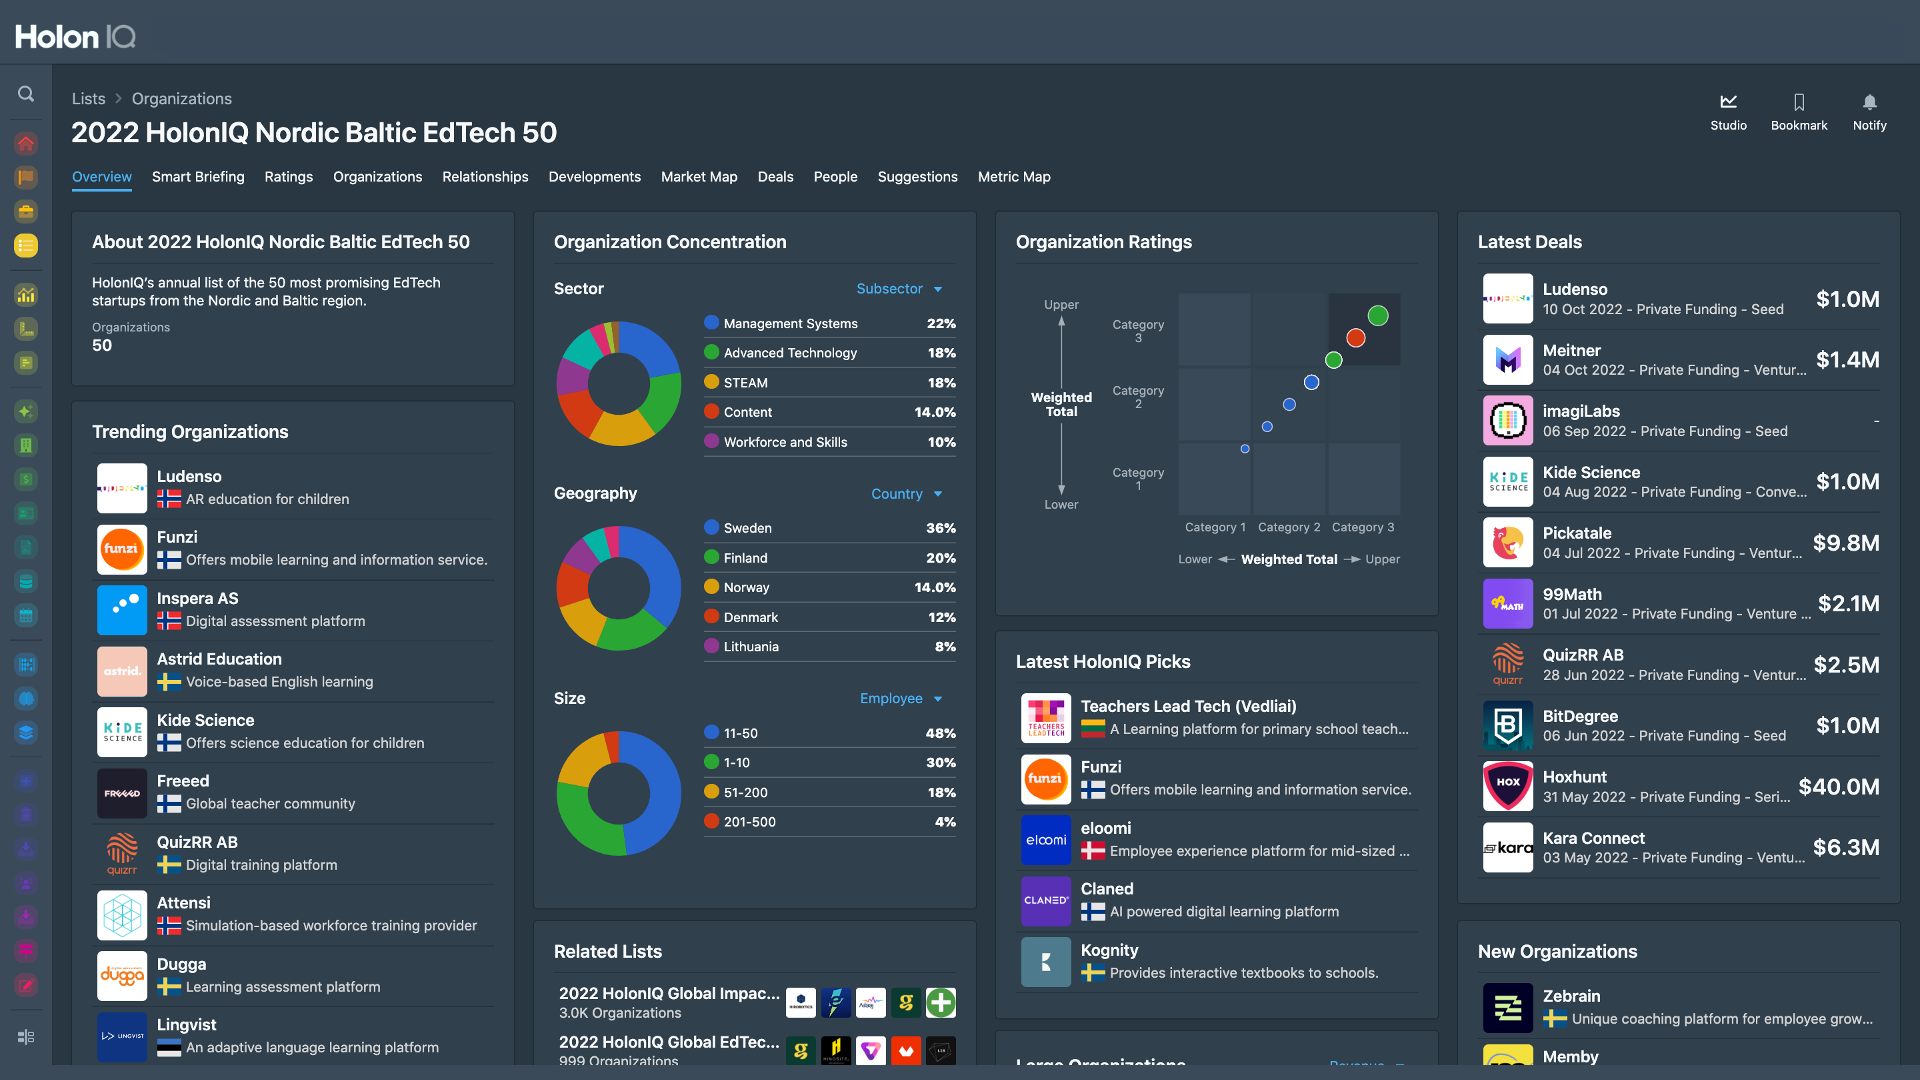Click the Sweden blue legend dot
Image resolution: width=1920 pixels, height=1080 pixels.
click(711, 528)
